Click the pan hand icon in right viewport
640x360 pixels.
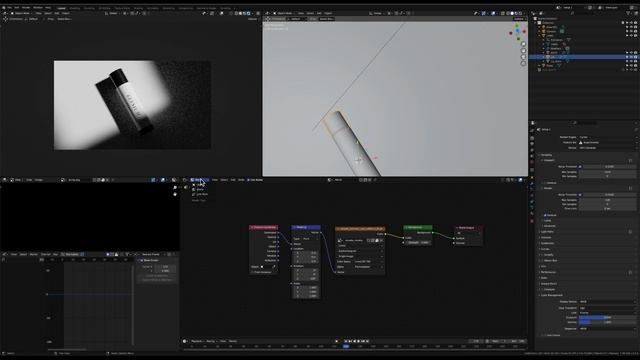(x=523, y=51)
